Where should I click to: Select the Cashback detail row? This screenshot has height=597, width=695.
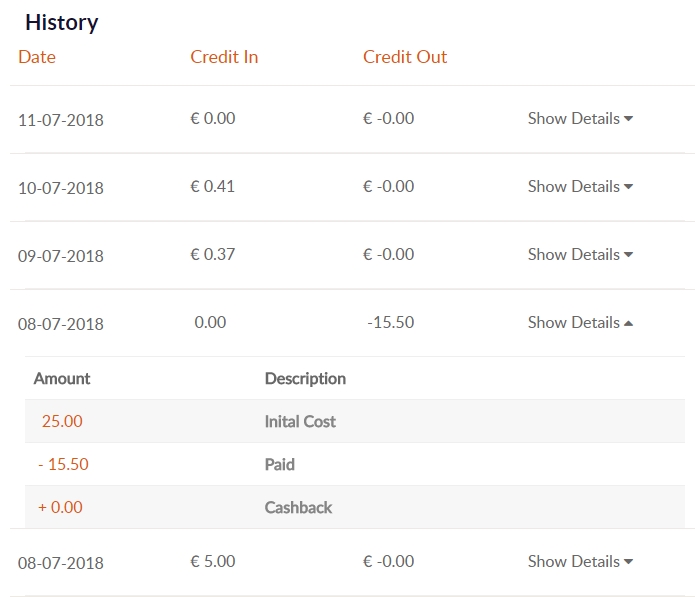coord(355,507)
